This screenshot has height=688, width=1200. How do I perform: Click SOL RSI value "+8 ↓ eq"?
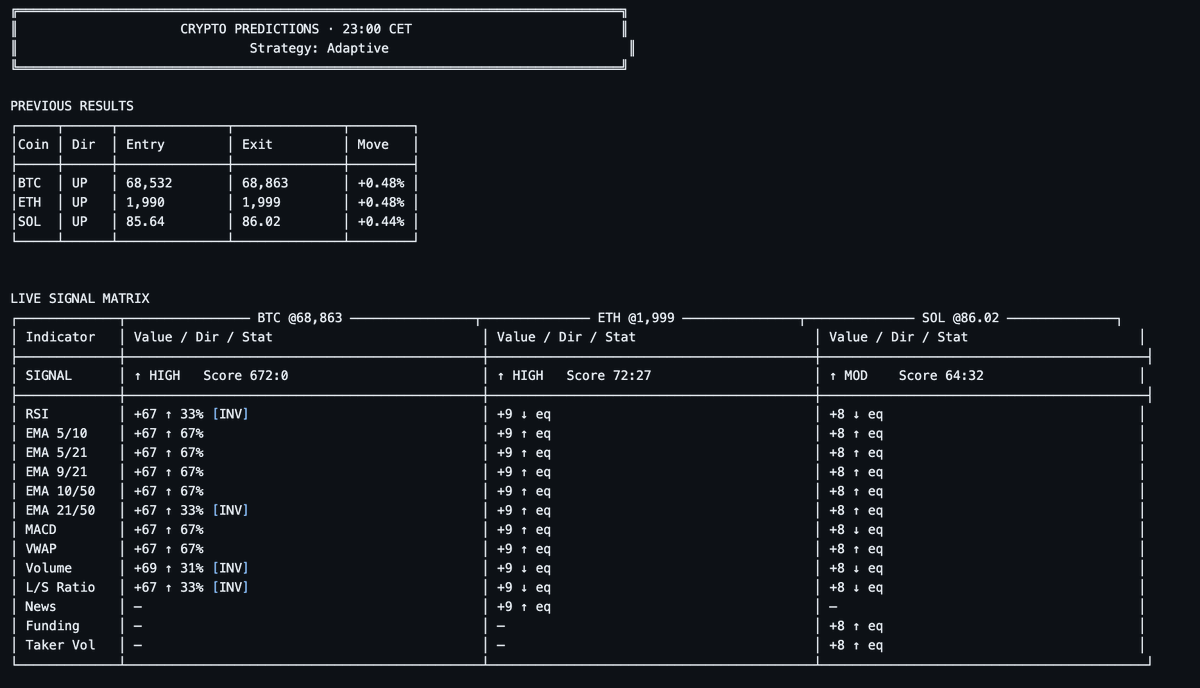(856, 414)
